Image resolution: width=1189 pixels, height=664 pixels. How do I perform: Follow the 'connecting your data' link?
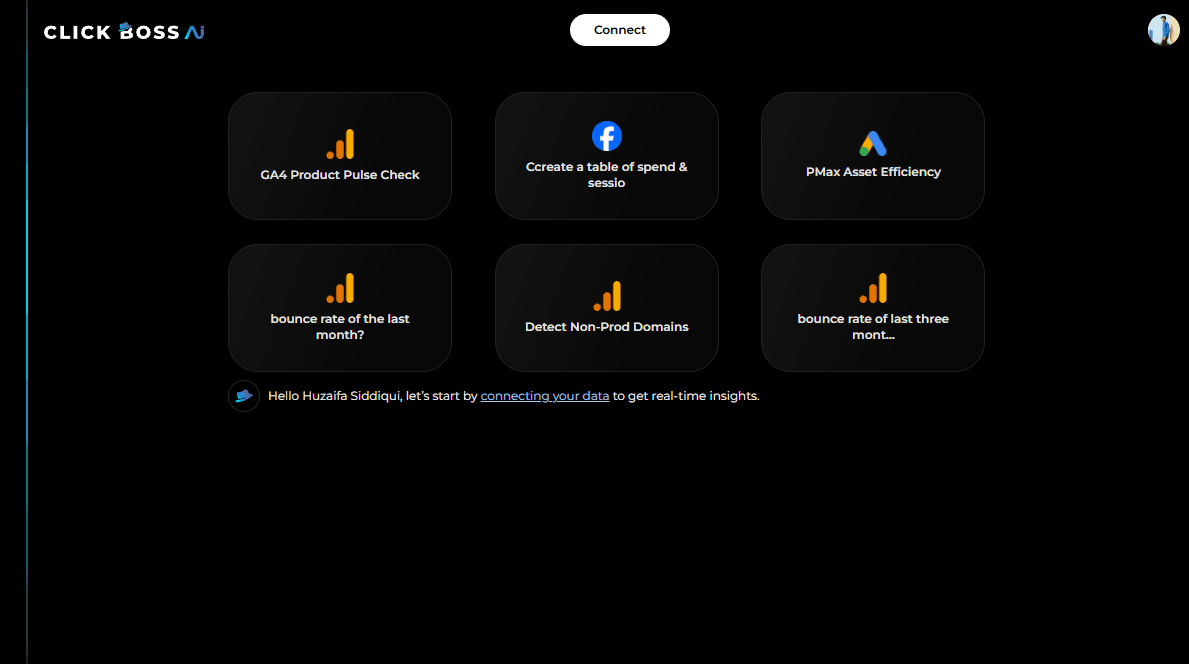[545, 396]
